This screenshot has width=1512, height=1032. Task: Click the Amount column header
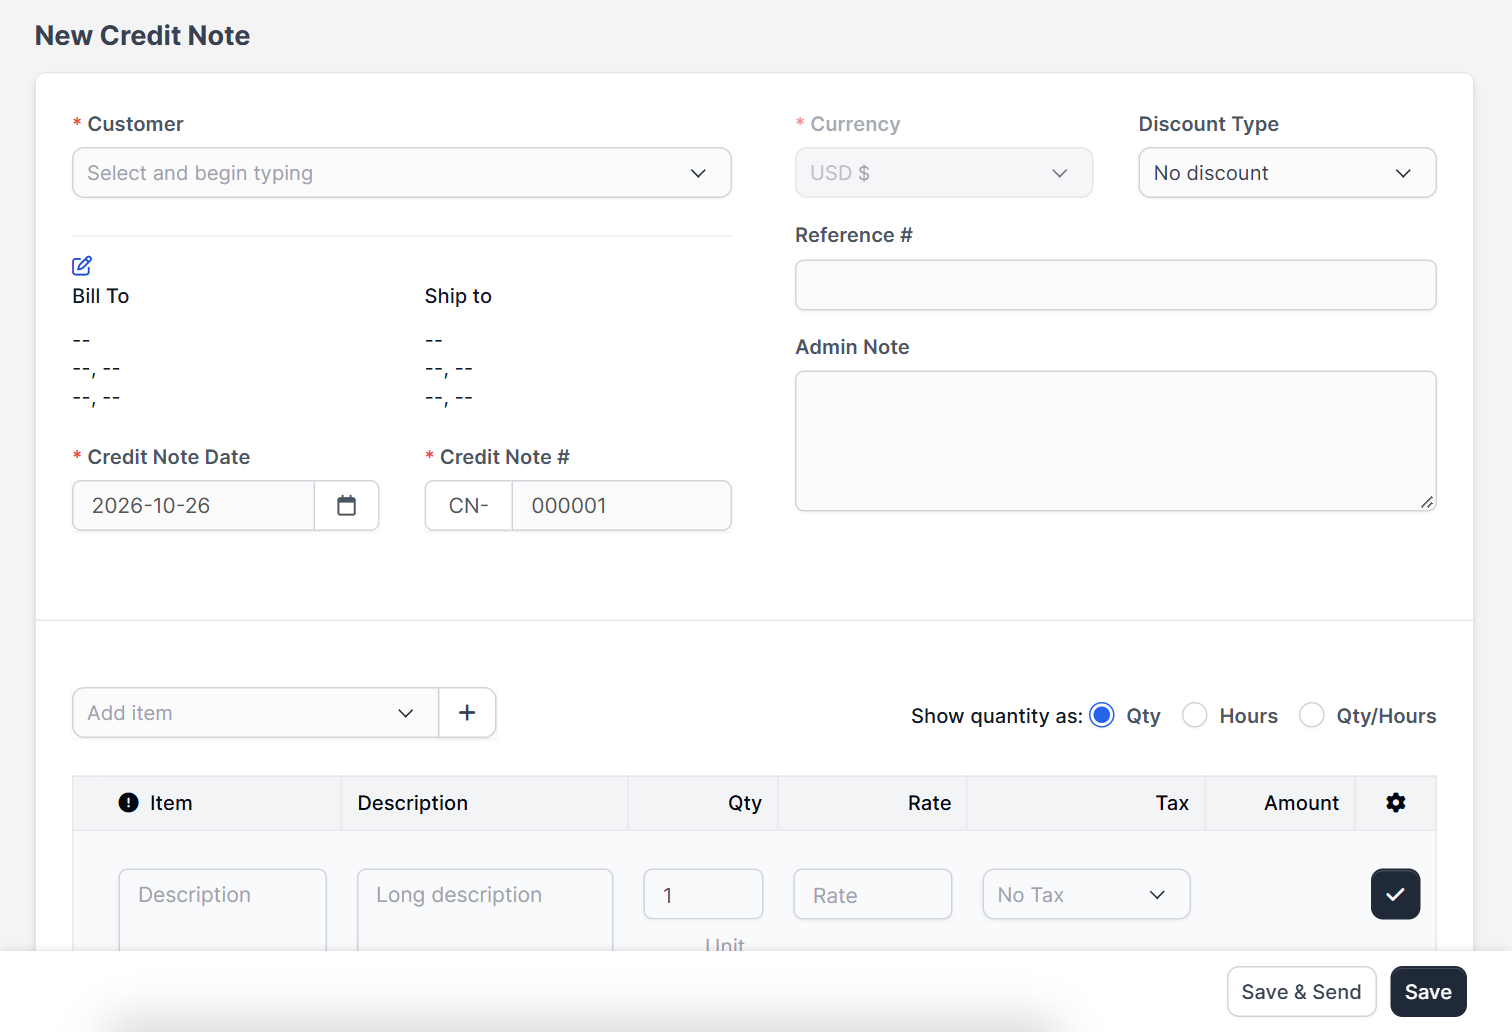coord(1301,803)
